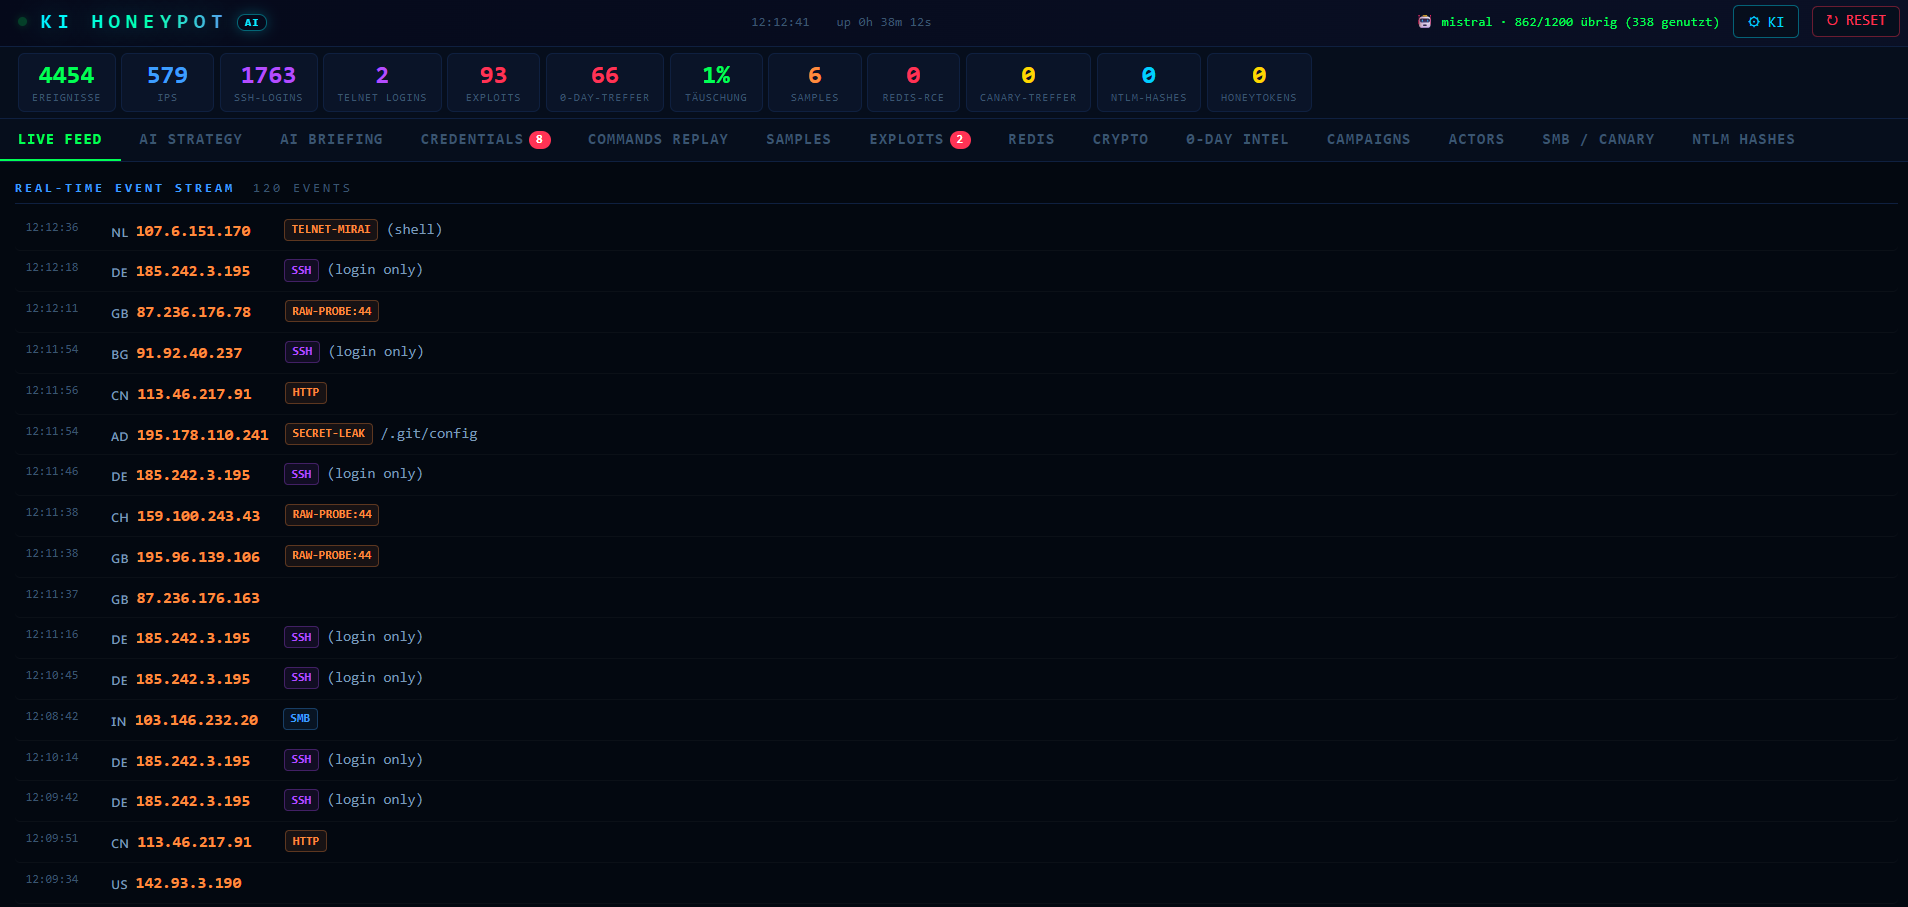Open the Samples tab
Image resolution: width=1908 pixels, height=907 pixels.
[799, 139]
